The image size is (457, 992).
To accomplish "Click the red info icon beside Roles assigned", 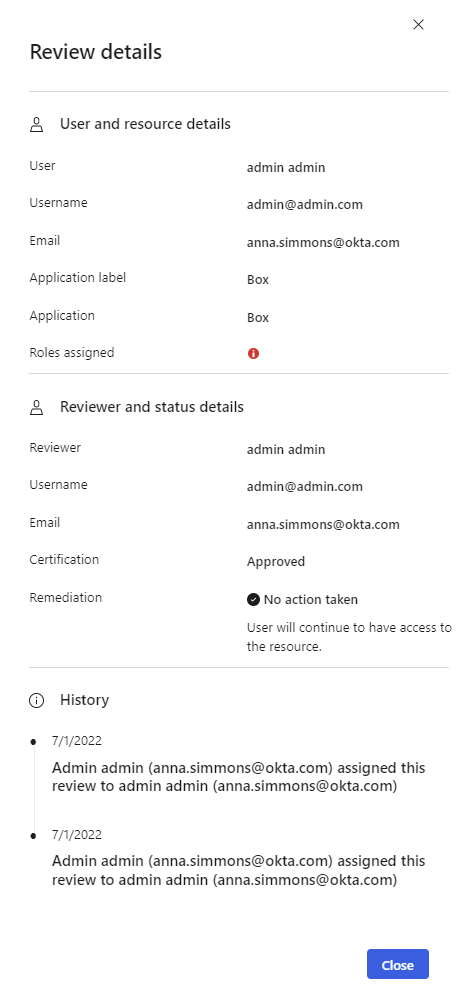I will 253,354.
